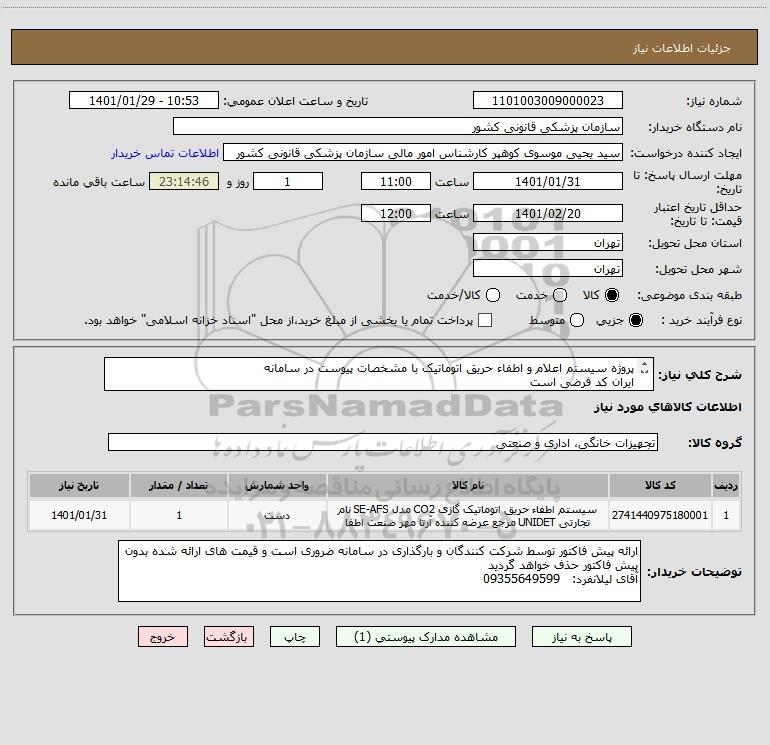This screenshot has height=745, width=770.
Task: Click the توضیحات خریدار text area
Action: 379,571
